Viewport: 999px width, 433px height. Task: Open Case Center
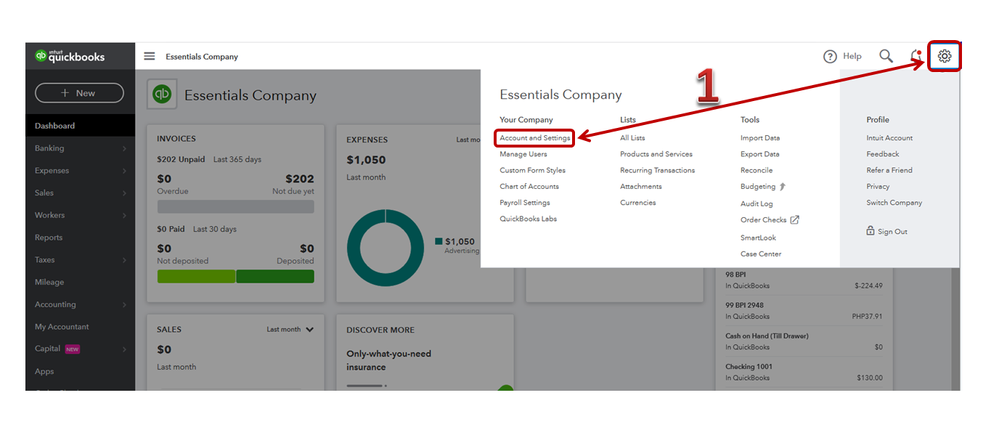761,254
